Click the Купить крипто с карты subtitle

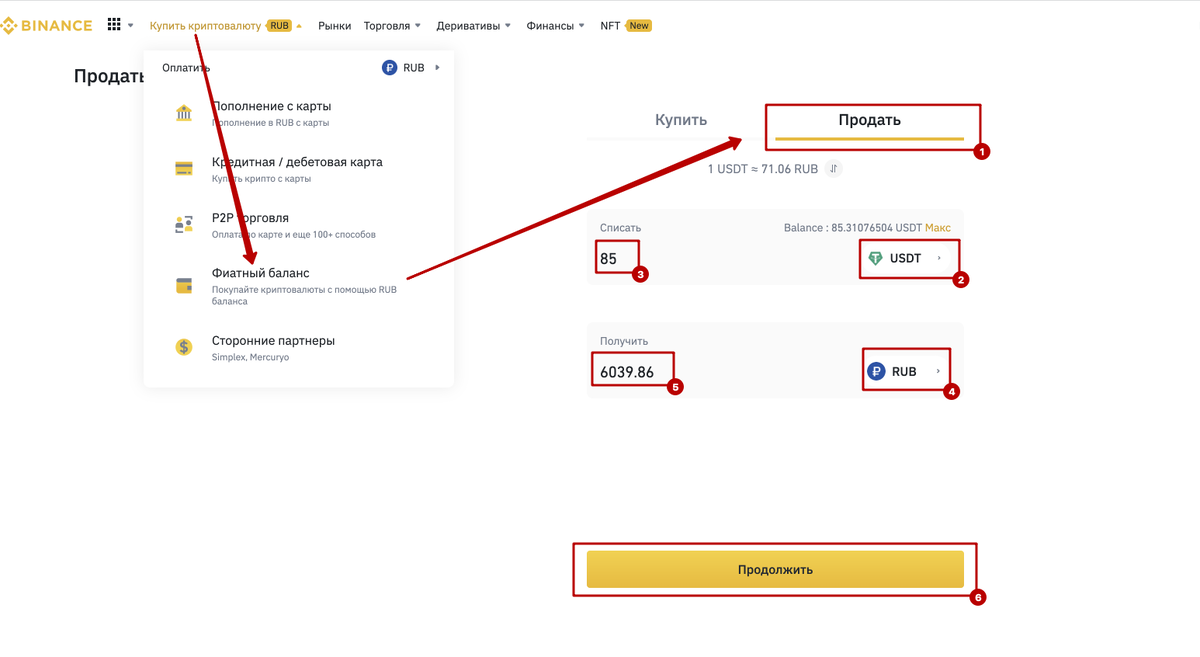[x=261, y=178]
